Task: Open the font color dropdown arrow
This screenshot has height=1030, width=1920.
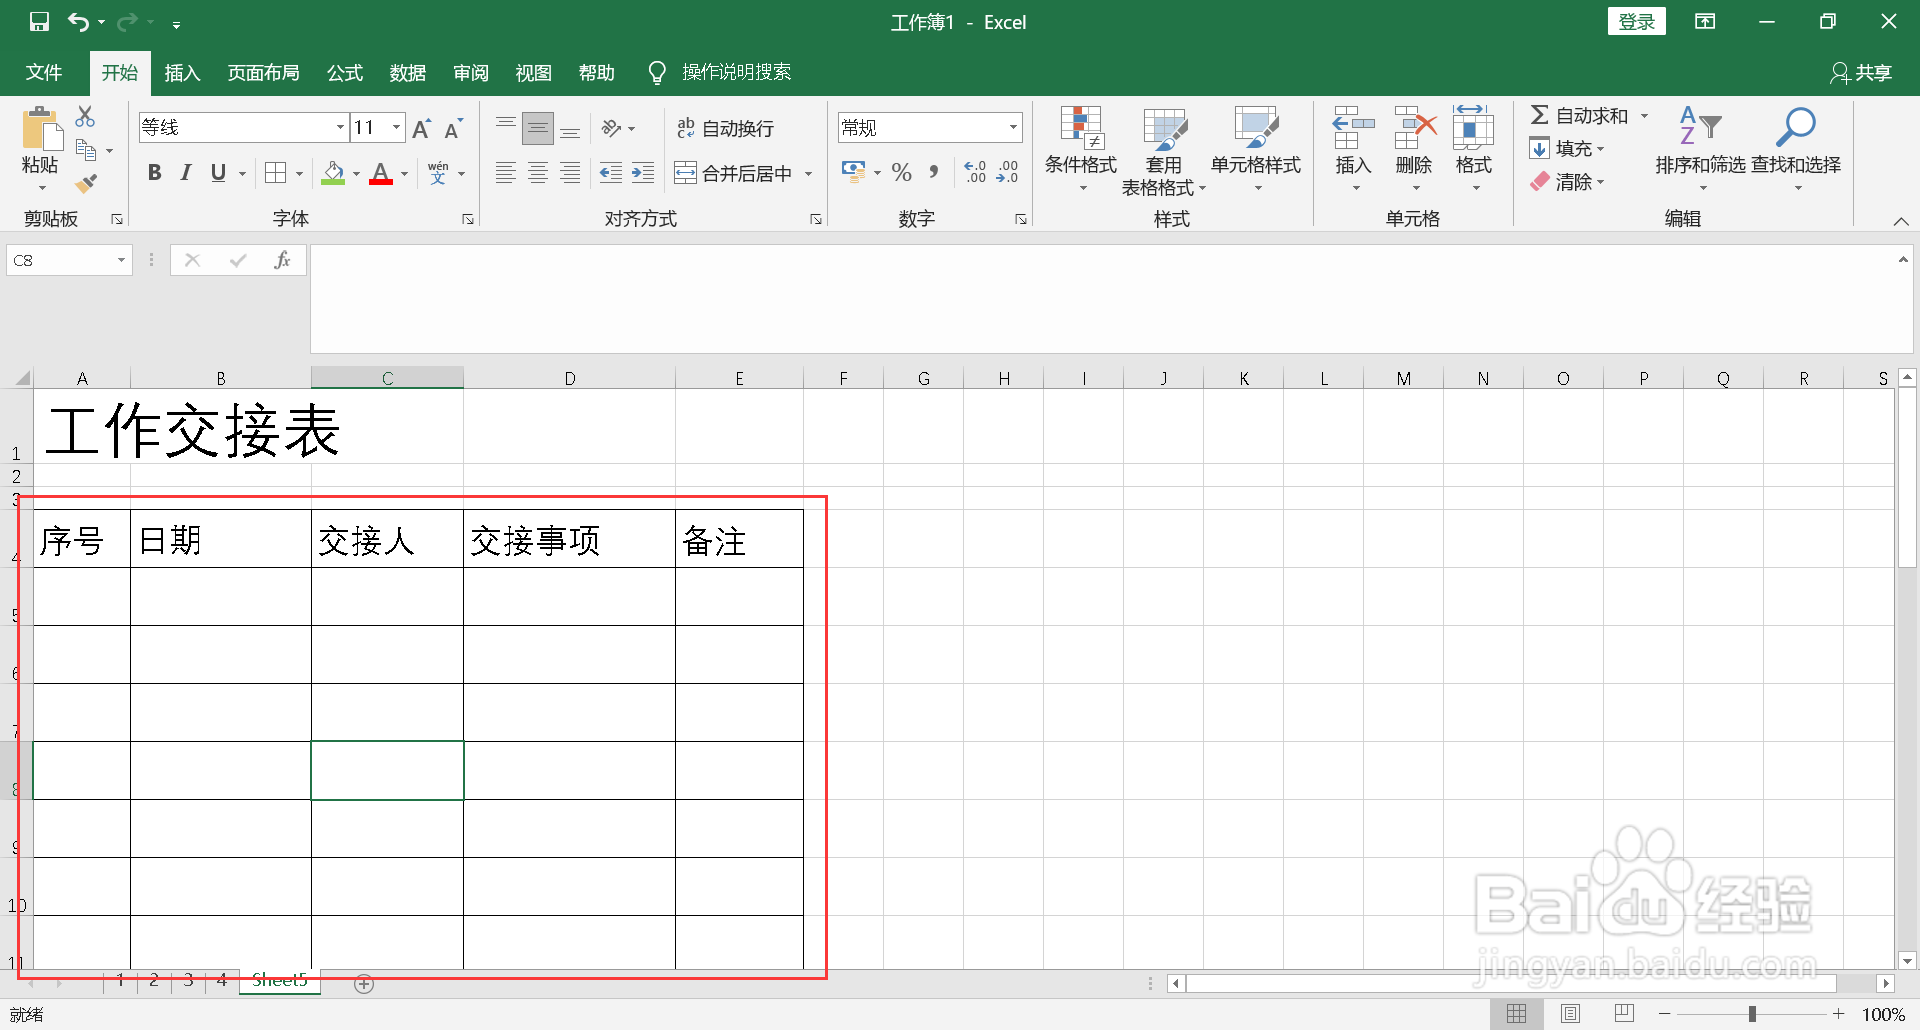Action: tap(403, 172)
